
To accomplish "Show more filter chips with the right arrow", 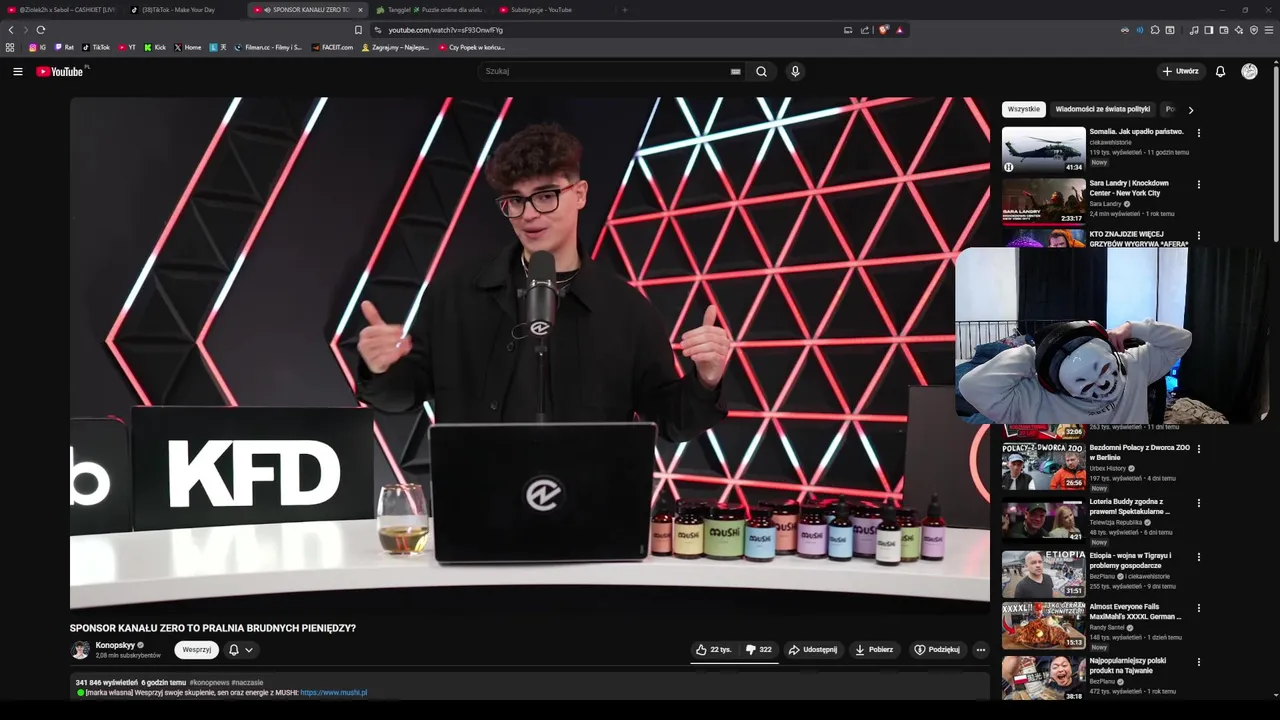I will [x=1190, y=109].
